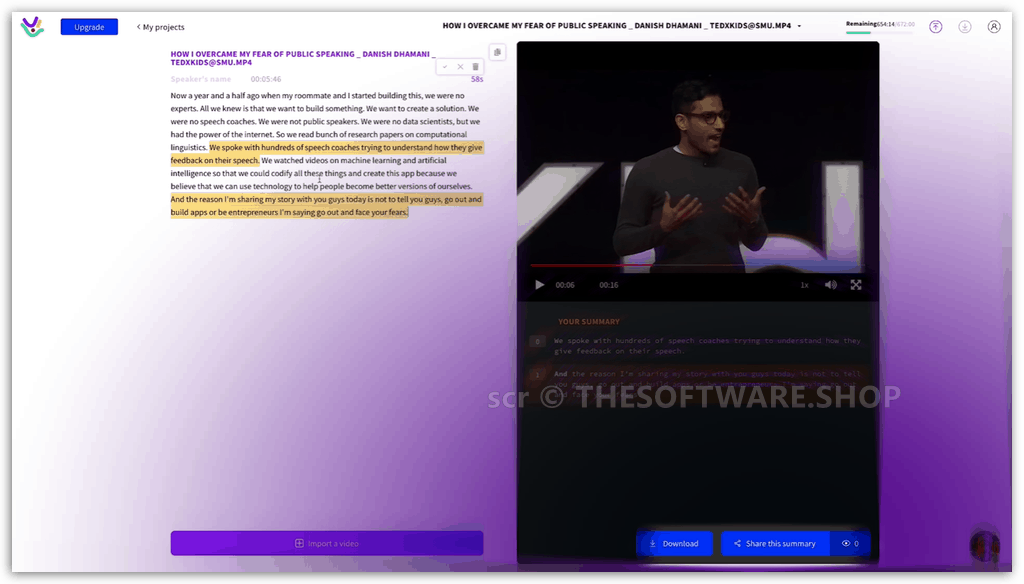Open the user account icon
Screen dimensions: 1024x584
[x=994, y=27]
